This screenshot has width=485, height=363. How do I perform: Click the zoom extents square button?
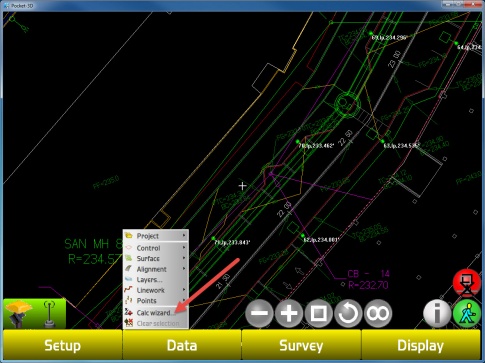(318, 313)
